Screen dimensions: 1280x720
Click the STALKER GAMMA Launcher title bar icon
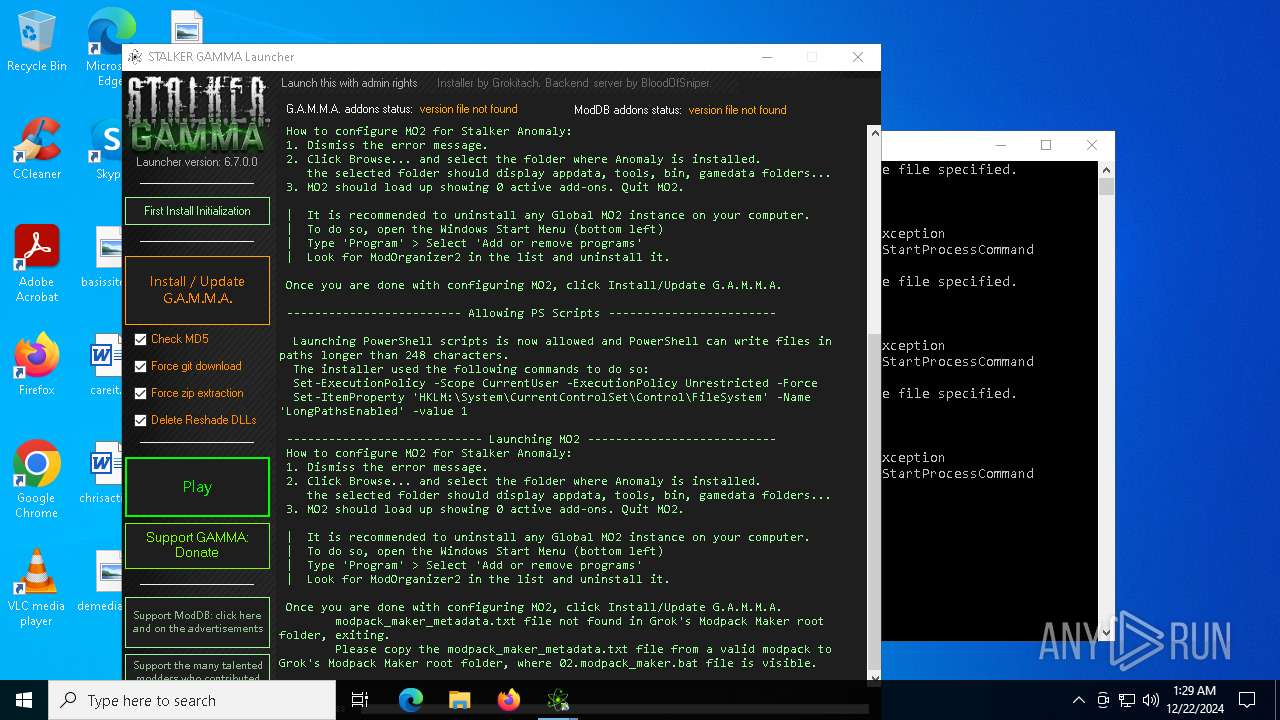coord(135,57)
